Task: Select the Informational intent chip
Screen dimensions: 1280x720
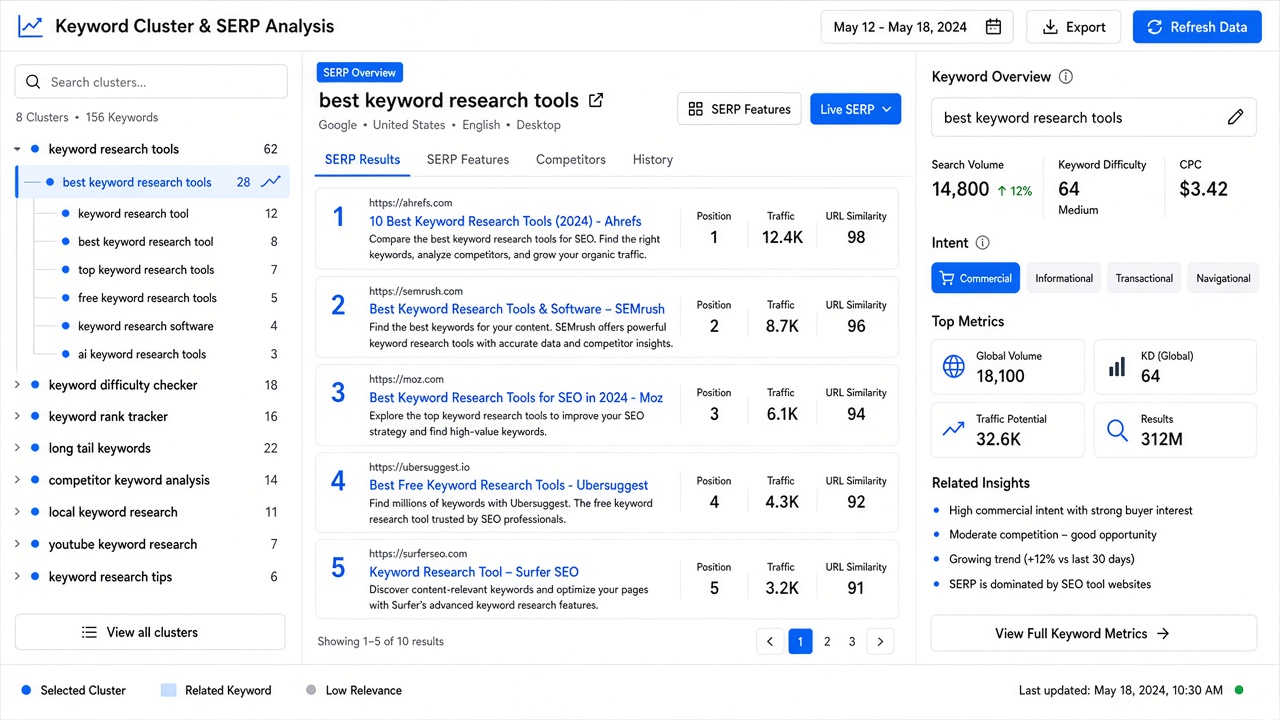Action: pos(1064,278)
